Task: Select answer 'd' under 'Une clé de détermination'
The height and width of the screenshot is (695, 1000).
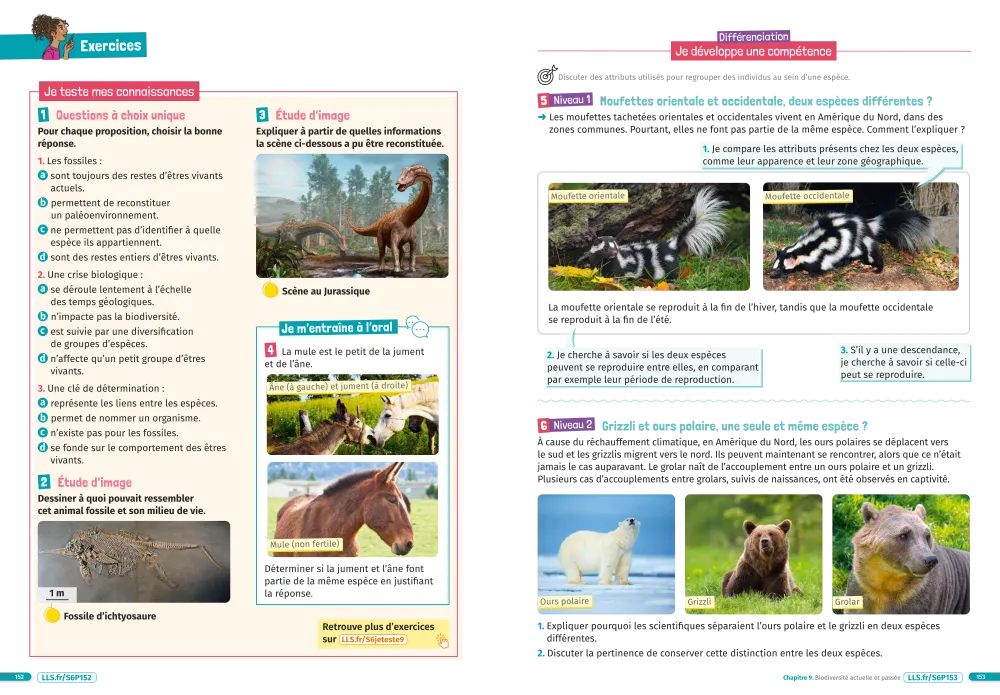Action: (x=43, y=448)
